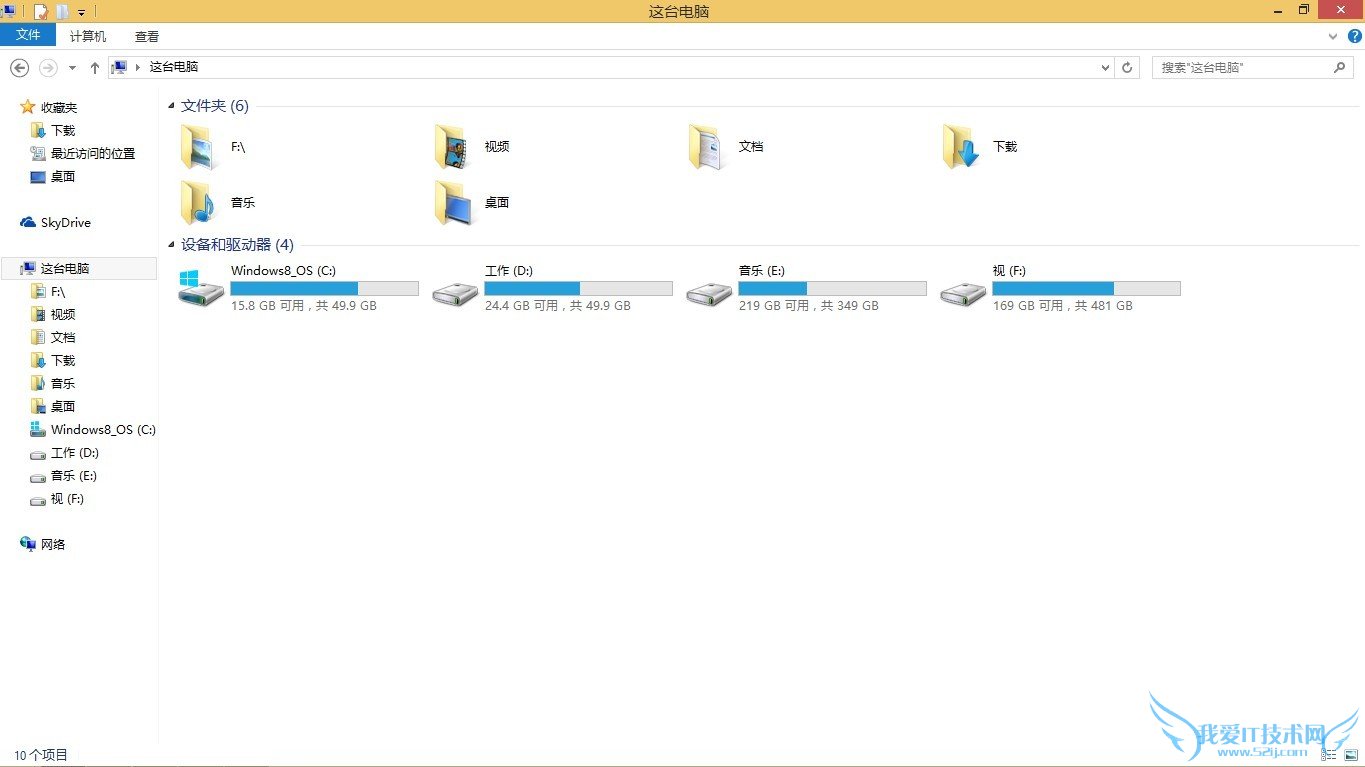Click the 视 (F:) drive icon in sidebar
The width and height of the screenshot is (1365, 767).
pyautogui.click(x=38, y=499)
